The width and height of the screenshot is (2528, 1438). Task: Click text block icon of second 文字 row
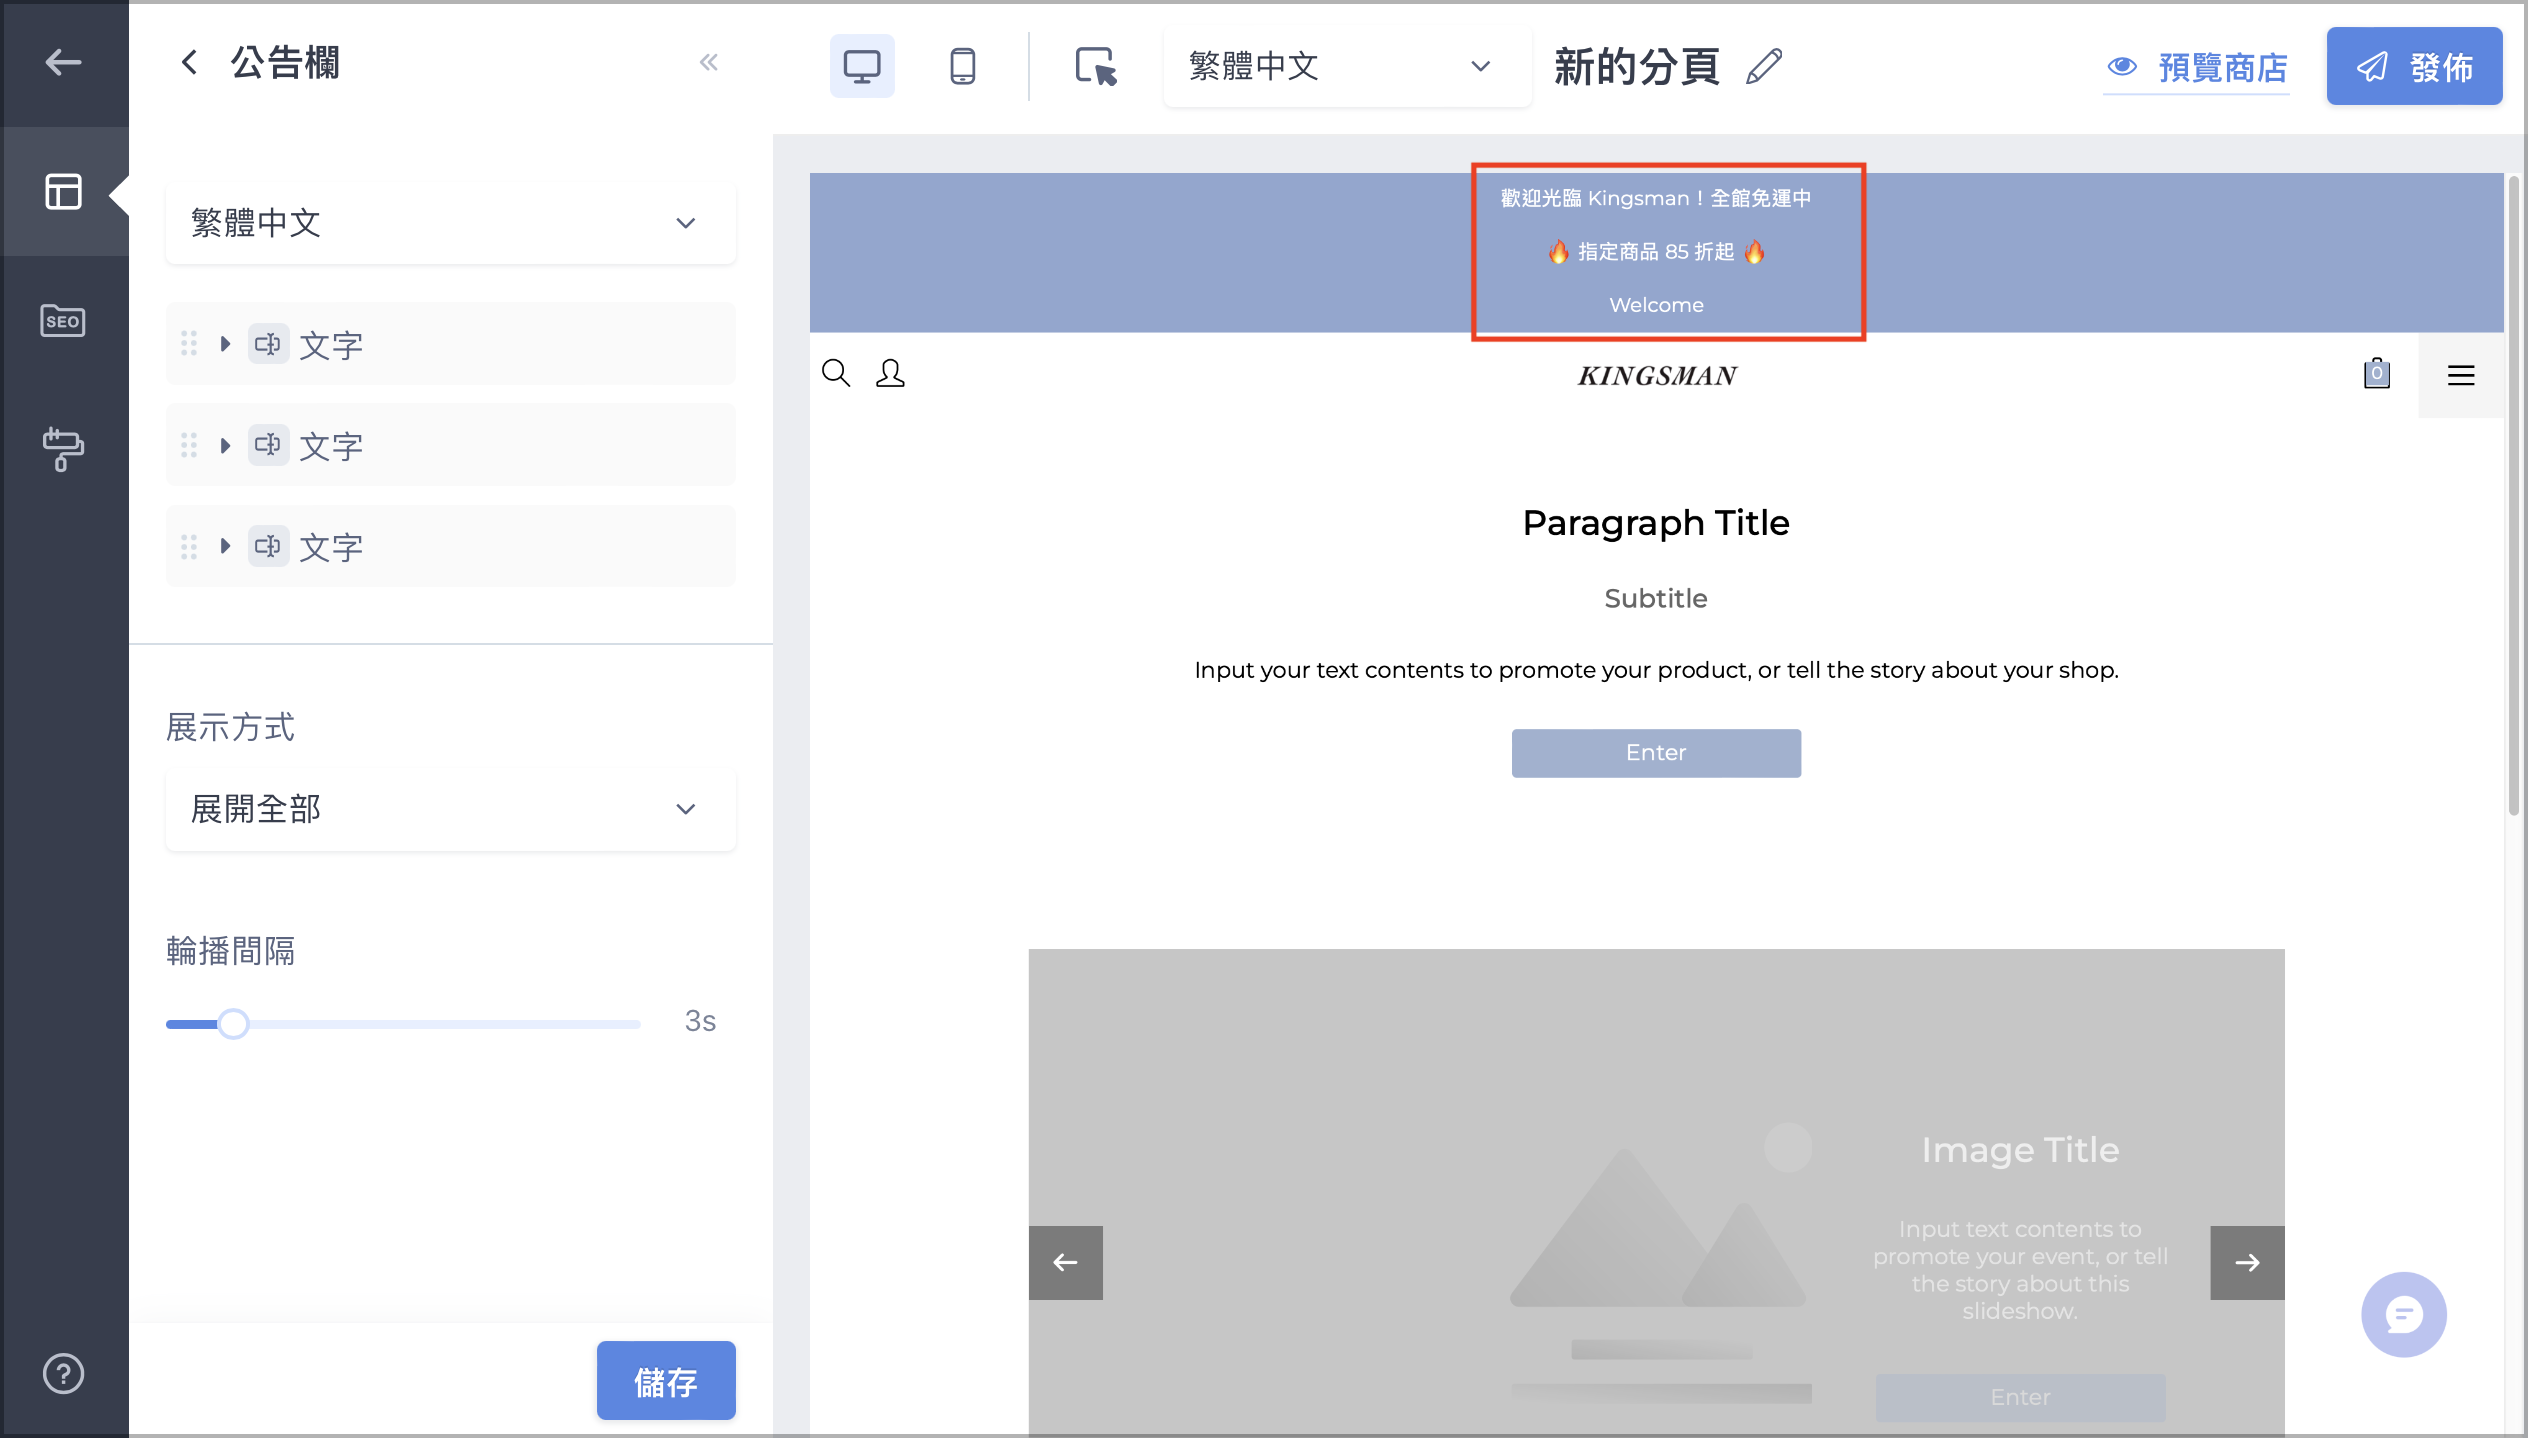pos(268,445)
